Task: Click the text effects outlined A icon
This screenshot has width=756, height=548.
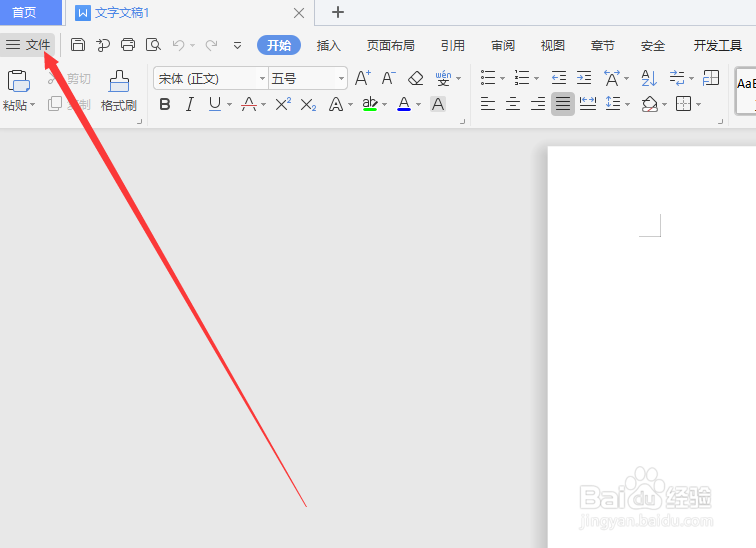Action: click(336, 104)
